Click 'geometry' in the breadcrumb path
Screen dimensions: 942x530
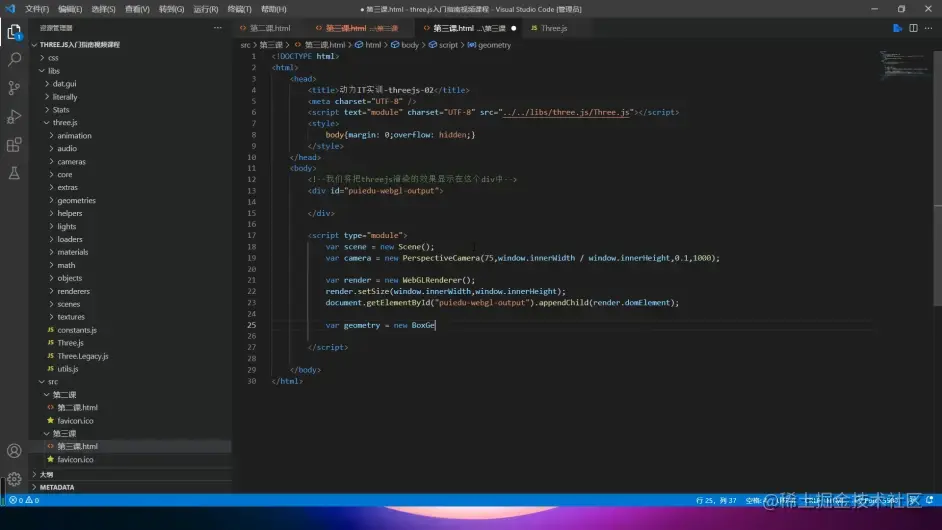click(494, 45)
